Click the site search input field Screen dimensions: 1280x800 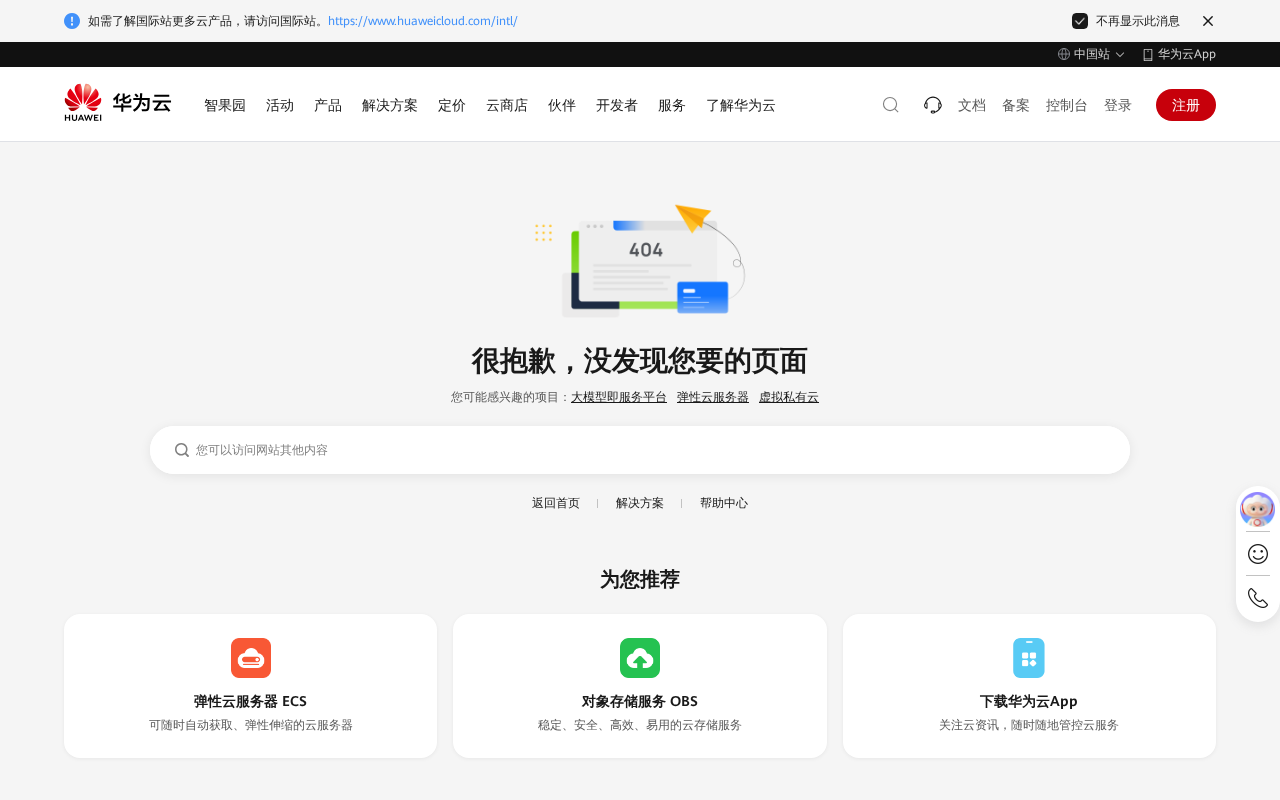(640, 450)
